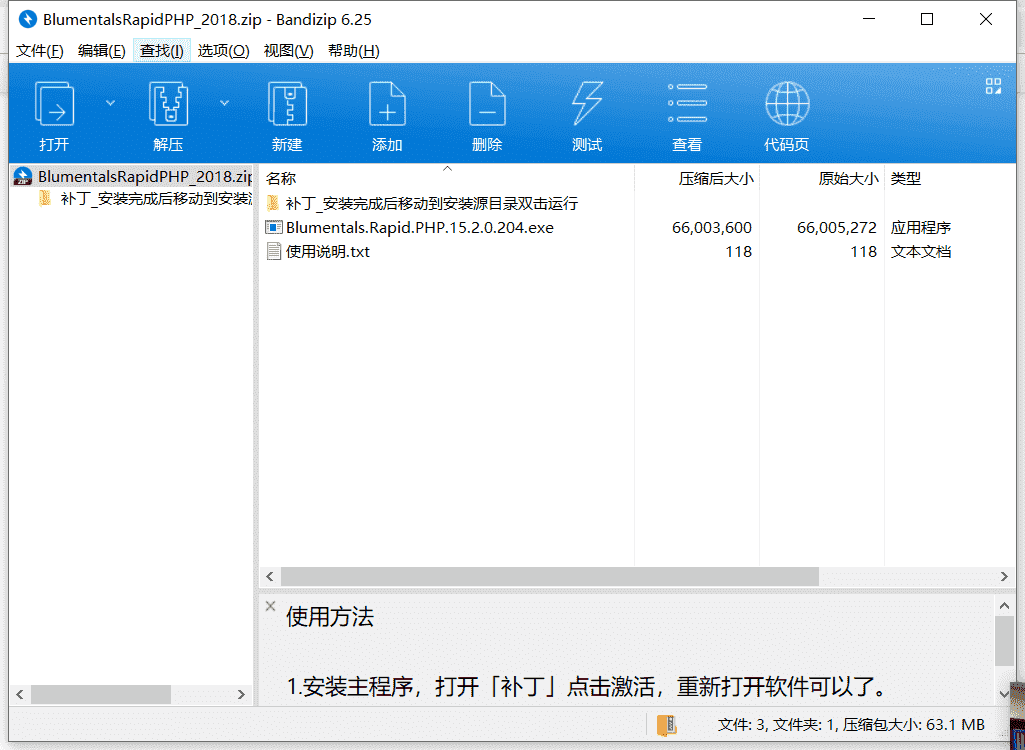This screenshot has width=1025, height=750.
Task: Click the tree pane scrollbar right arrow
Action: pyautogui.click(x=241, y=694)
